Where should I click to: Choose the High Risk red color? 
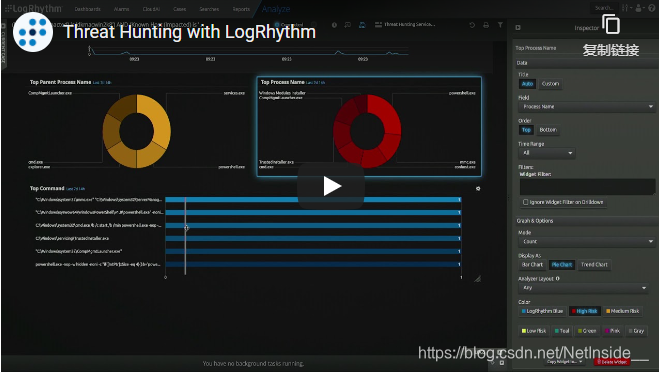[584, 311]
